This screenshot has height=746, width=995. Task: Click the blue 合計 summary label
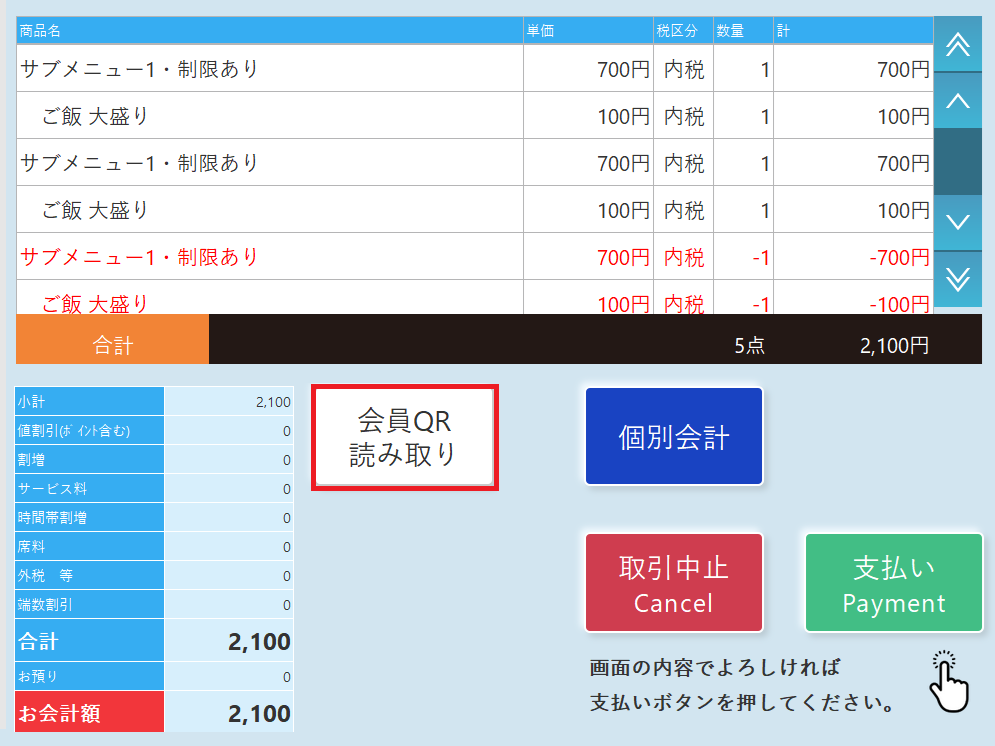click(89, 641)
